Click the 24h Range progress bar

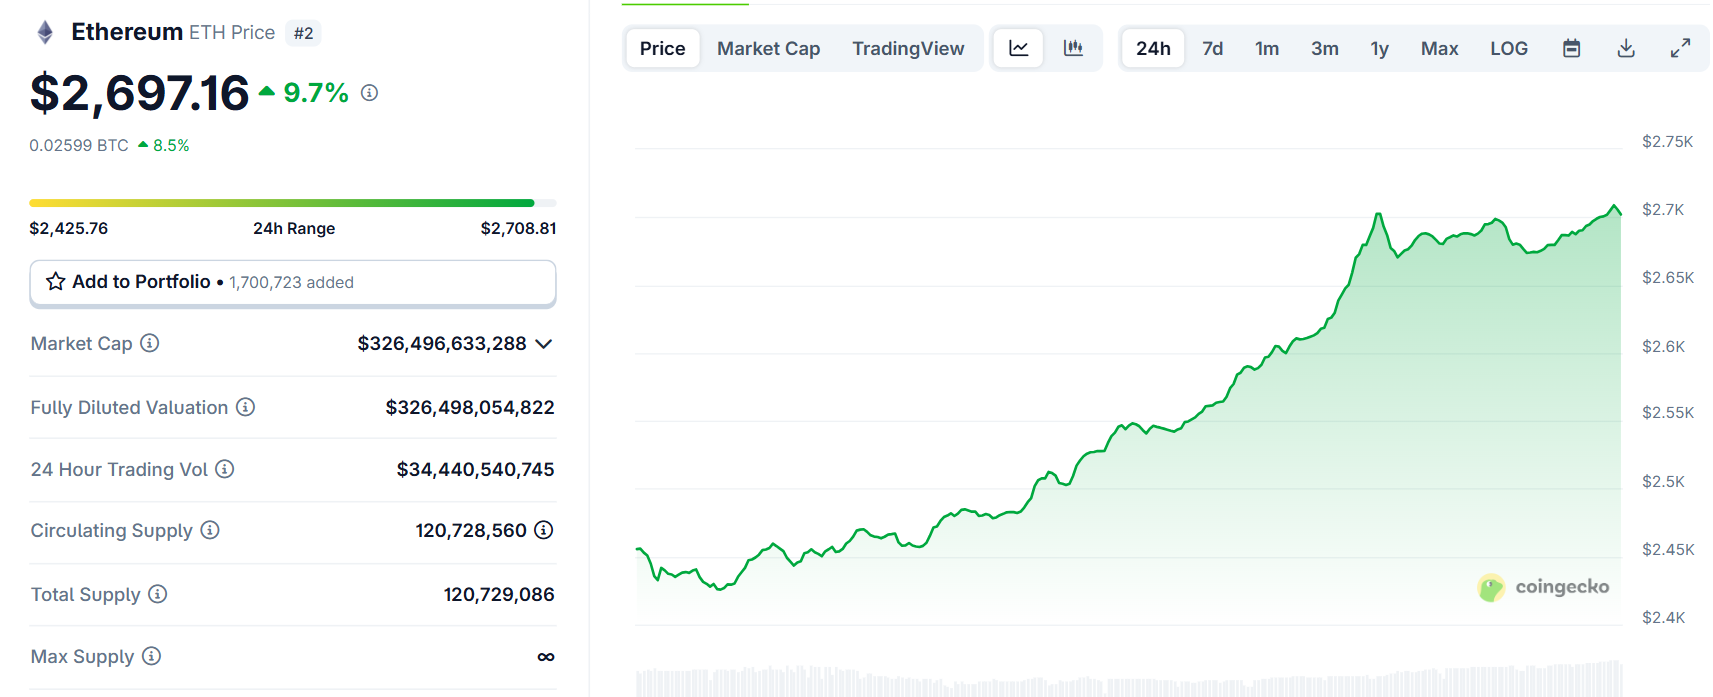pos(293,203)
